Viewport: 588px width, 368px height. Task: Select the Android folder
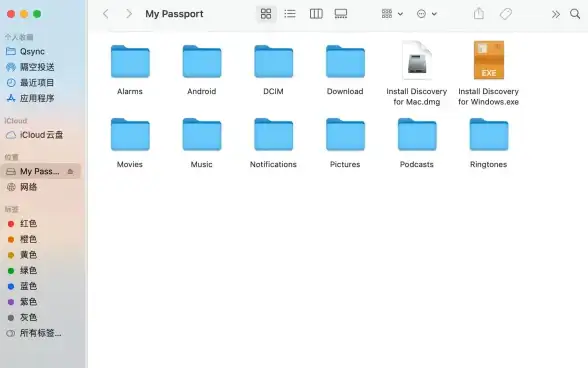(202, 62)
